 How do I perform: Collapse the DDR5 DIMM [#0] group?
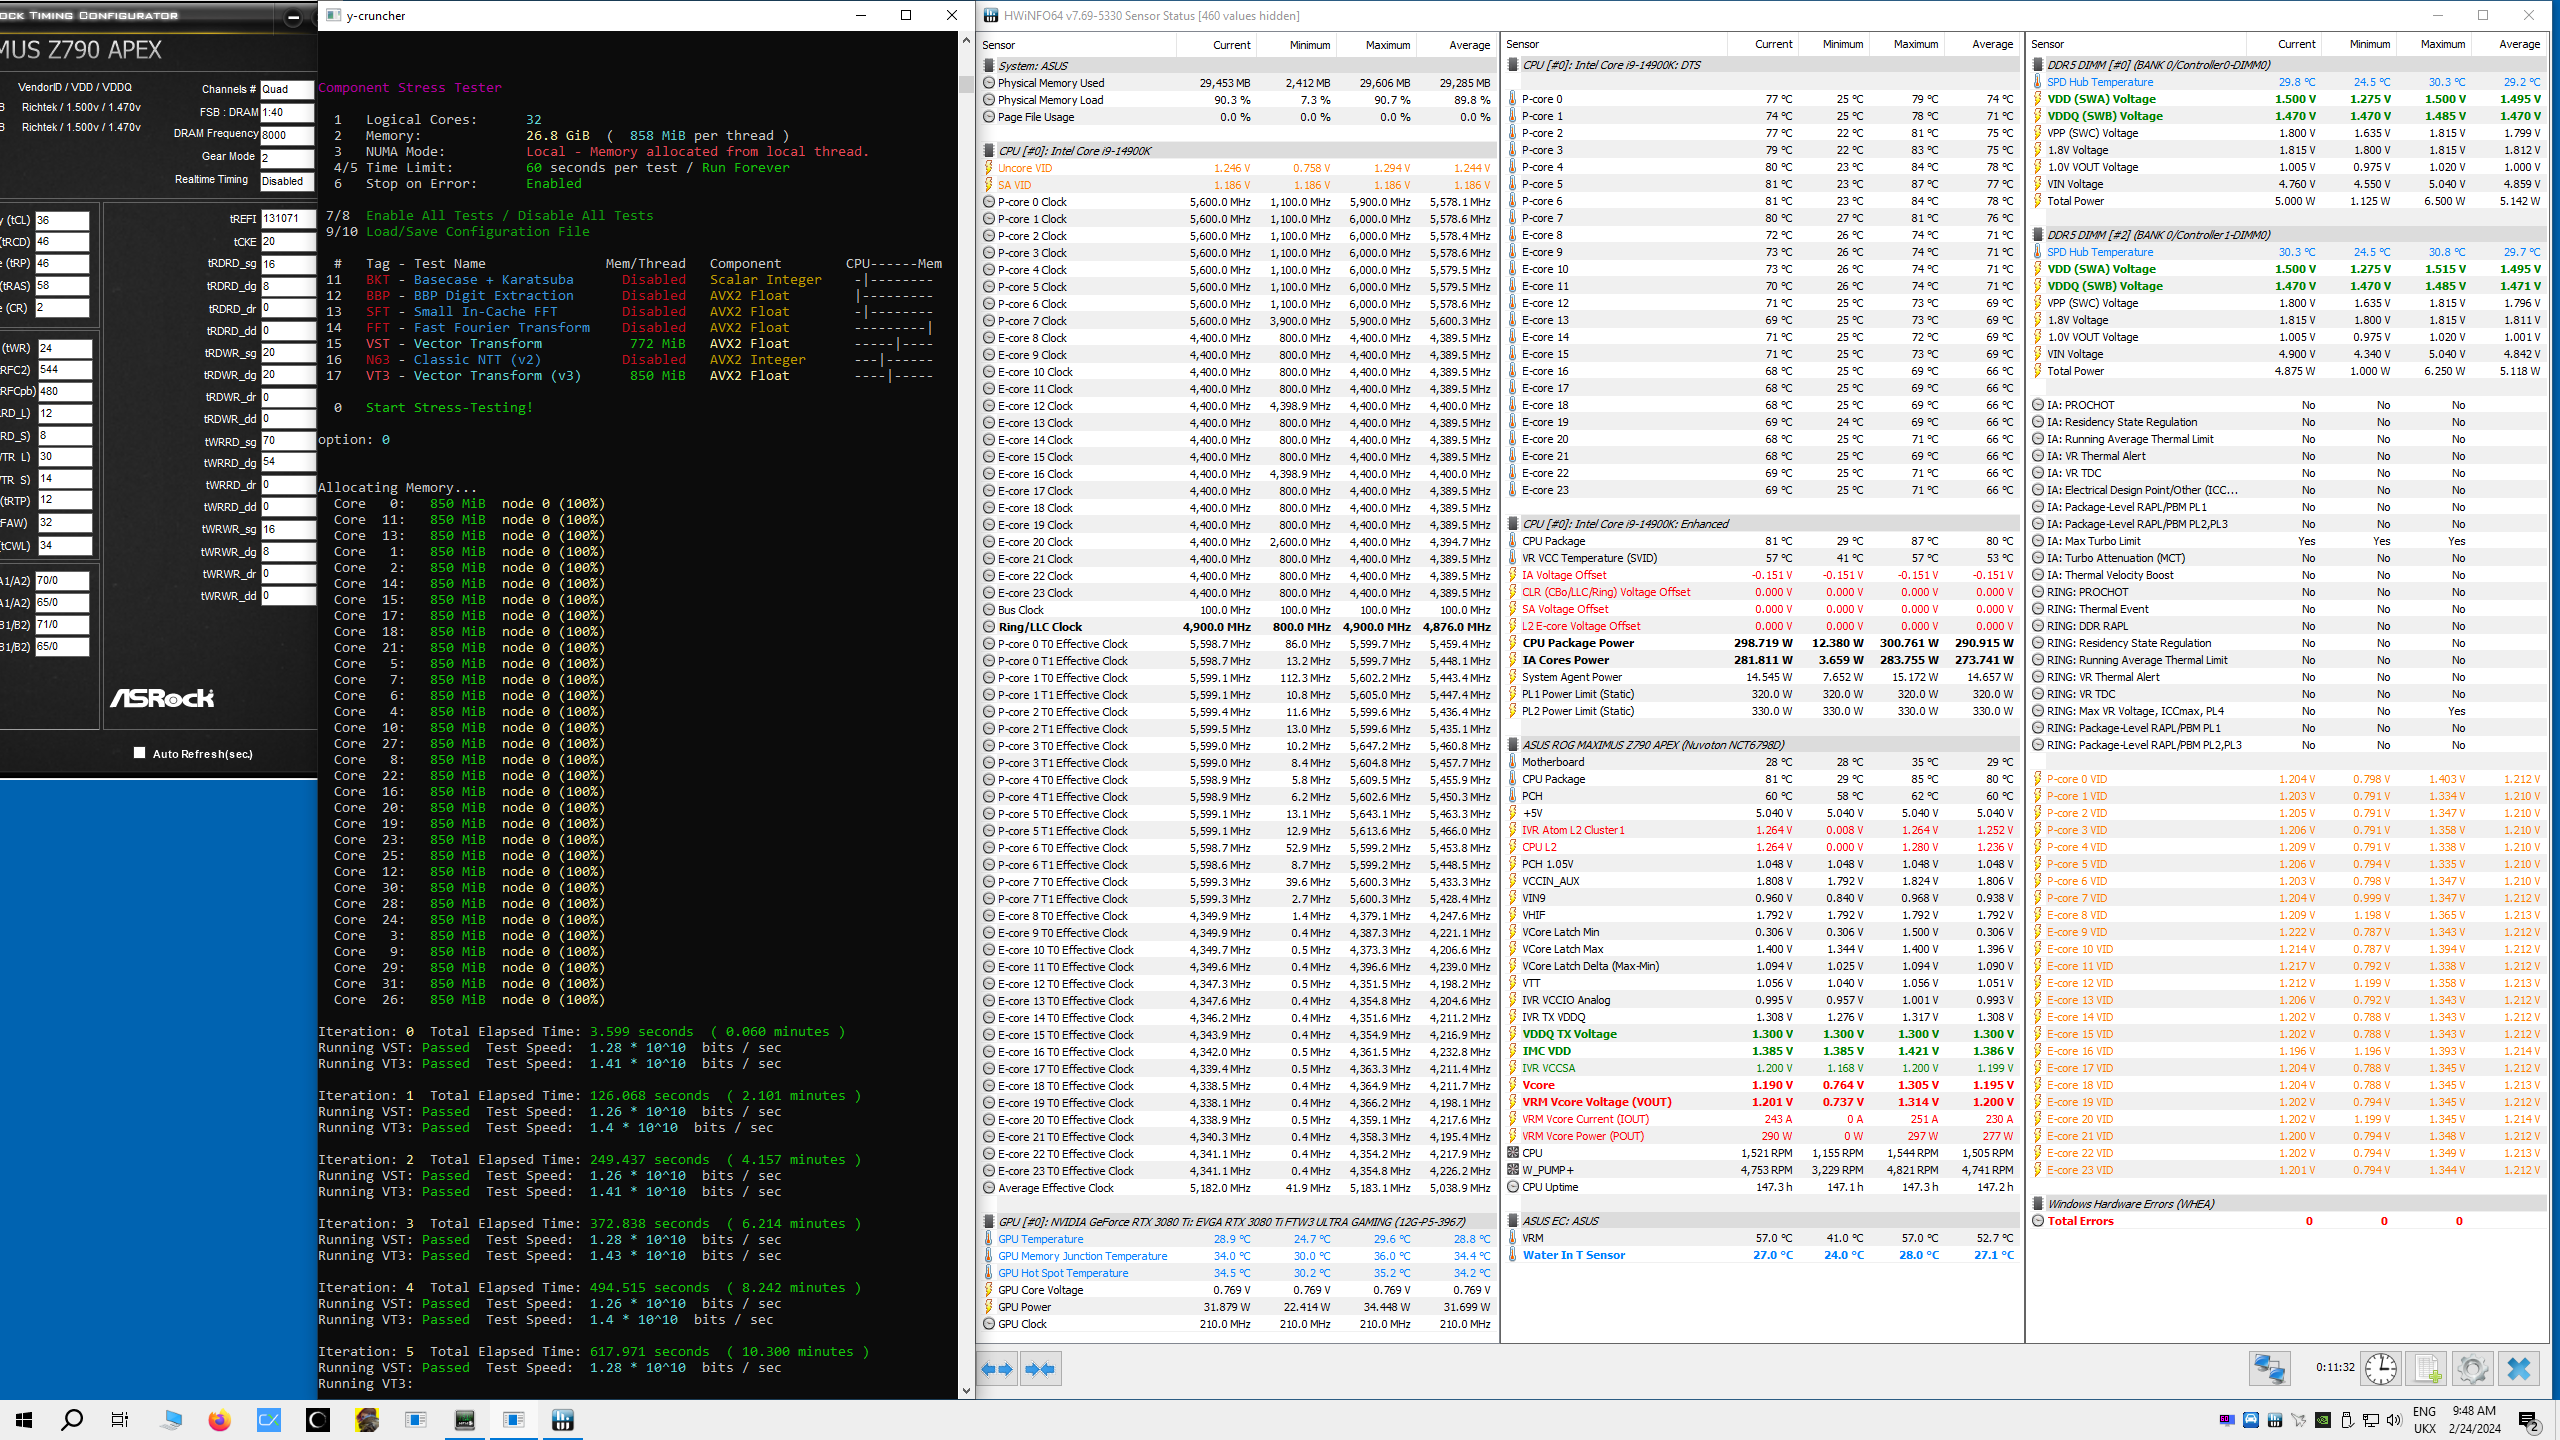click(2038, 65)
